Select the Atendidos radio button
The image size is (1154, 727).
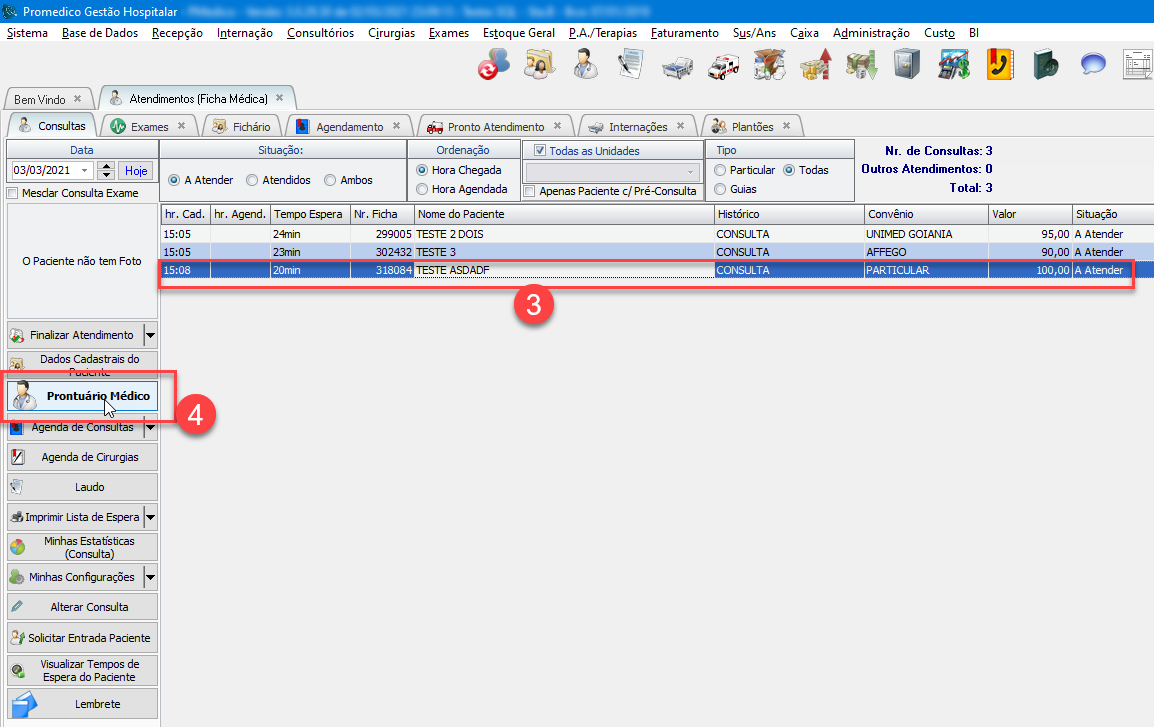(253, 180)
